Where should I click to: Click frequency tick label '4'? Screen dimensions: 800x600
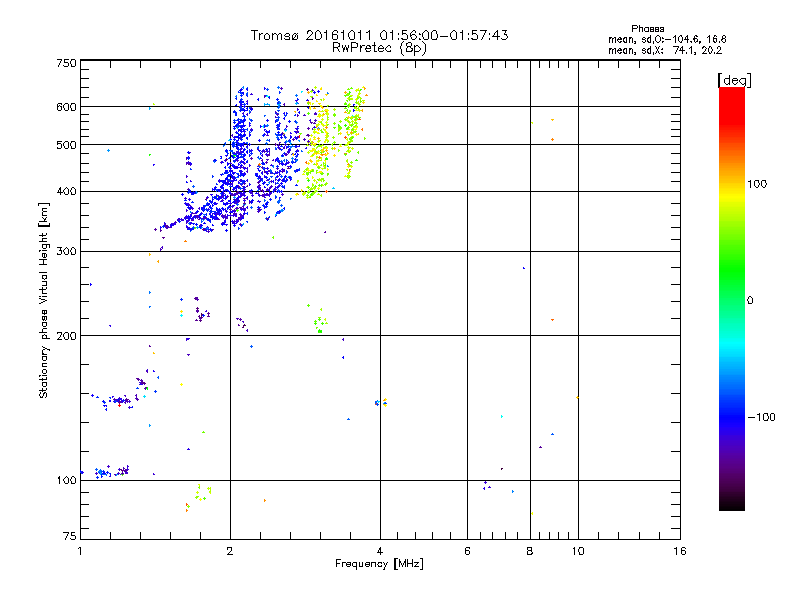click(380, 551)
